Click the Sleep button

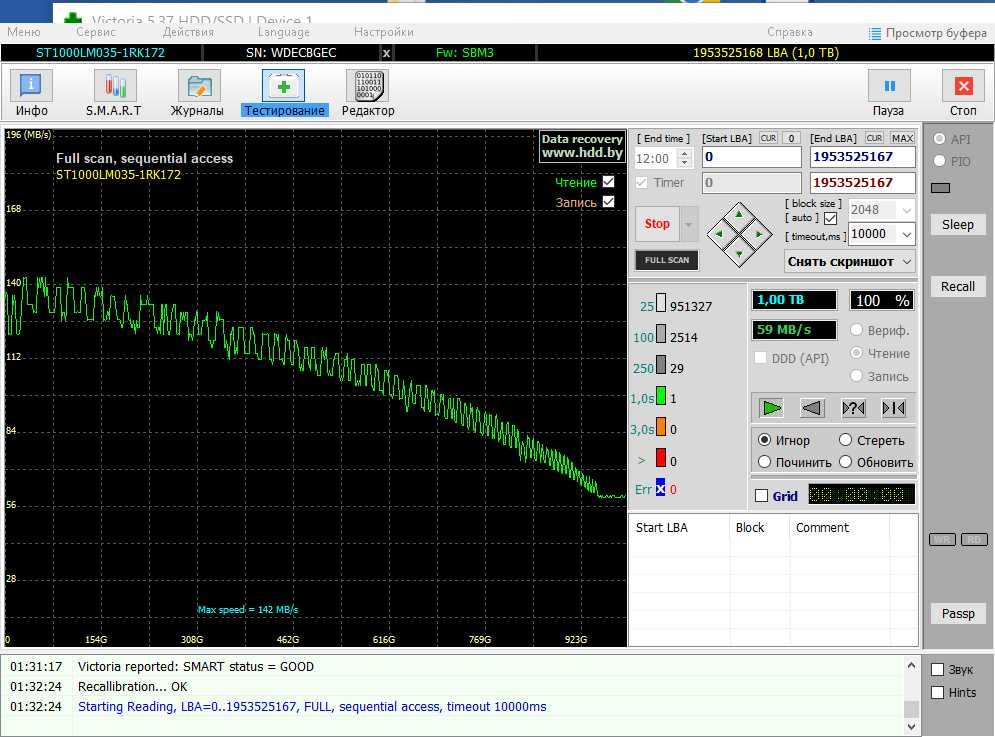(958, 225)
